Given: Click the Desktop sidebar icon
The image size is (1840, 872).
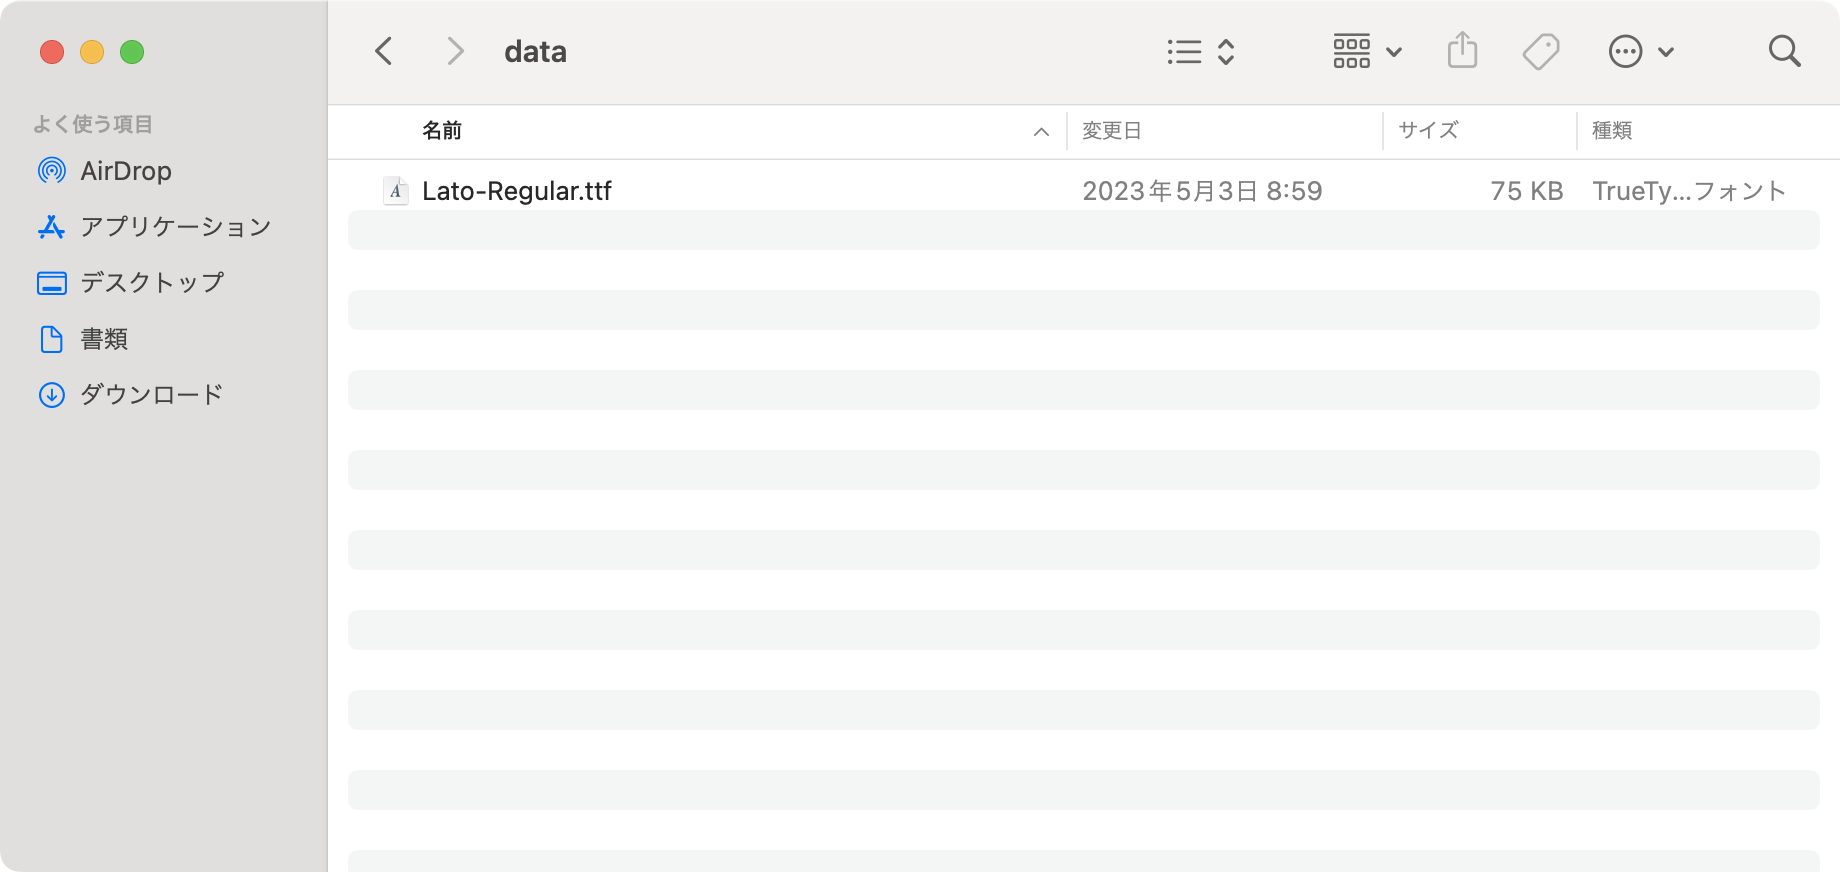Looking at the screenshot, I should pyautogui.click(x=52, y=283).
